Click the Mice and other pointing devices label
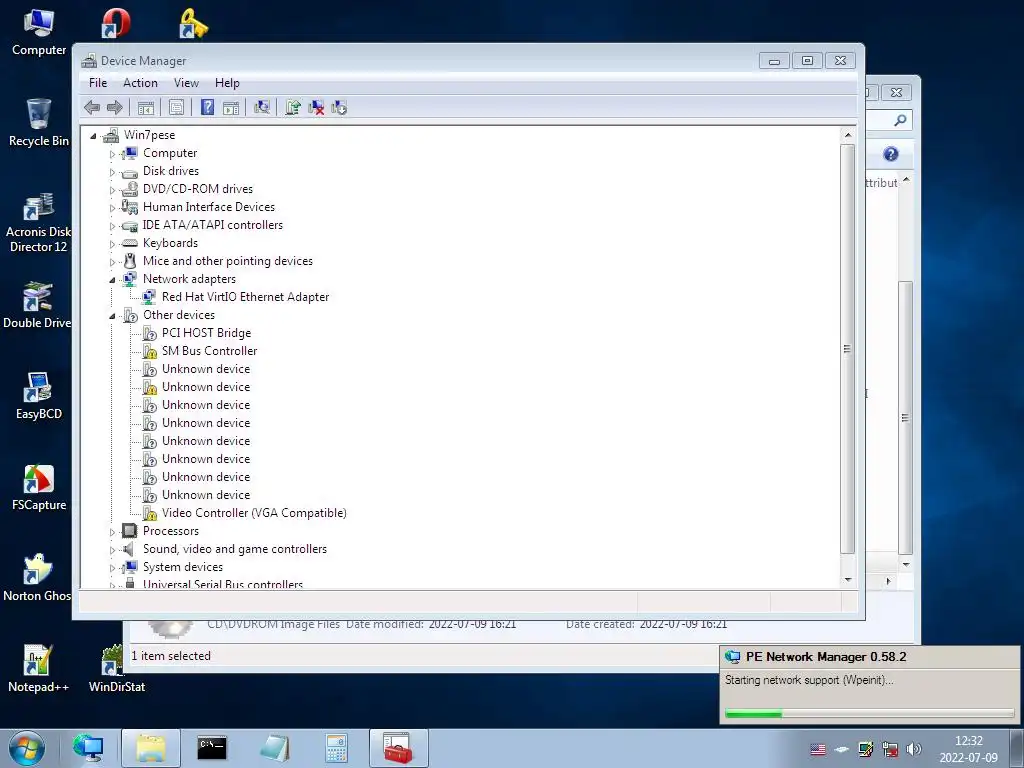Screen dimensions: 1024x768 pos(227,261)
